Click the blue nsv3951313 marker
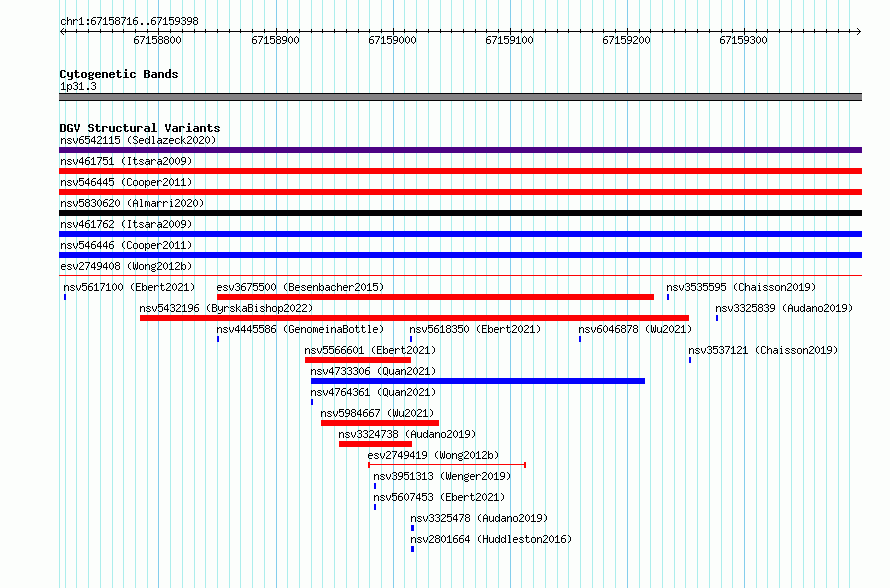 click(375, 486)
